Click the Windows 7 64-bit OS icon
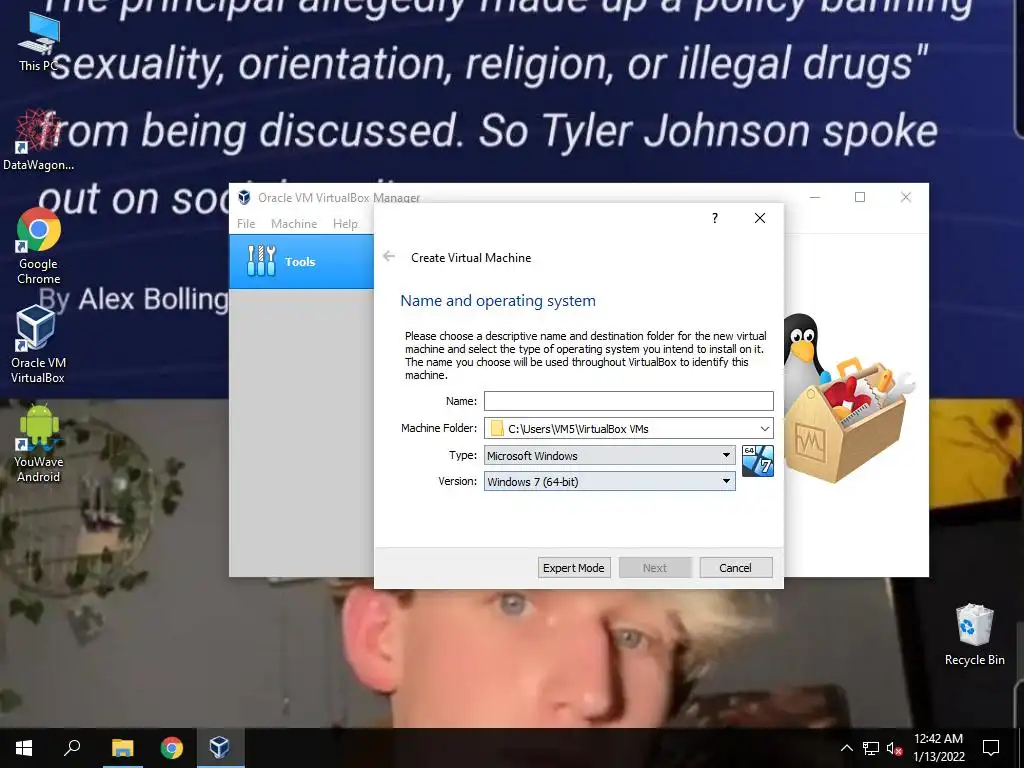 tap(758, 461)
